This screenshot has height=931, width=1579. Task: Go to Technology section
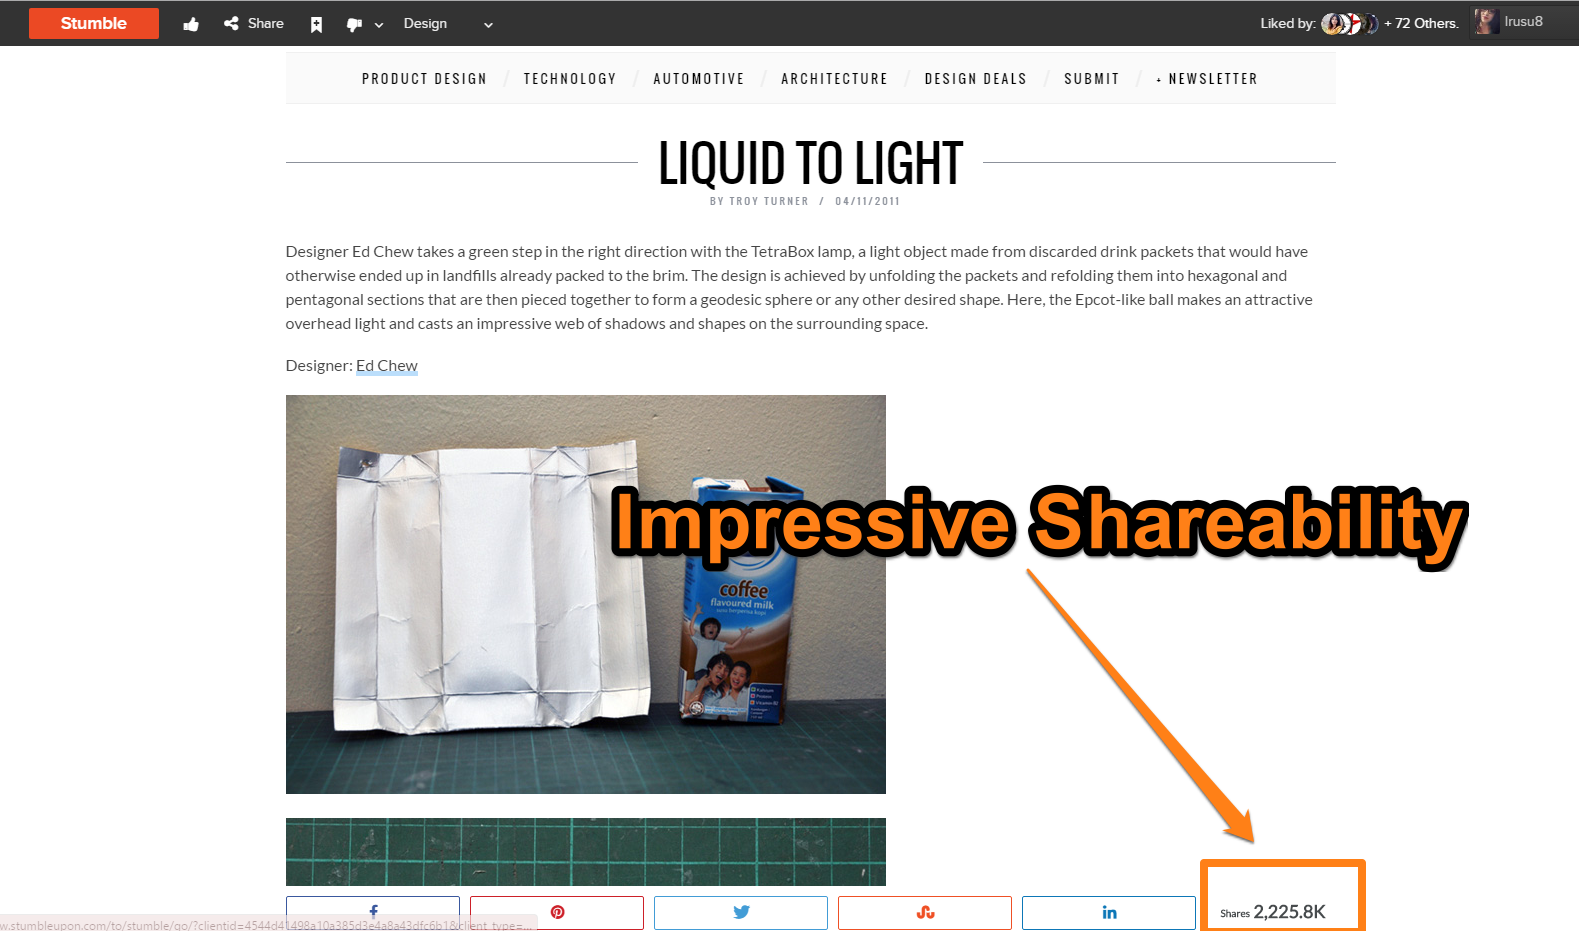[570, 79]
